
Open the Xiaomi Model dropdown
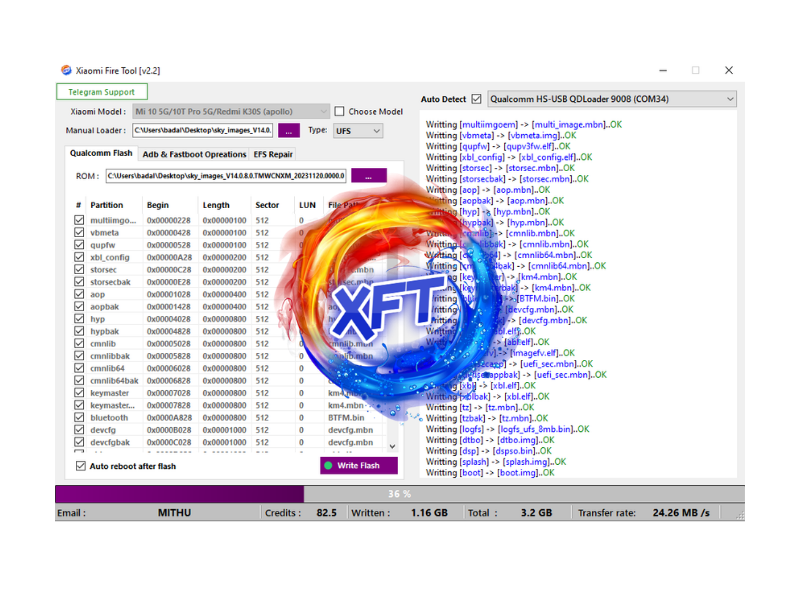pyautogui.click(x=231, y=111)
